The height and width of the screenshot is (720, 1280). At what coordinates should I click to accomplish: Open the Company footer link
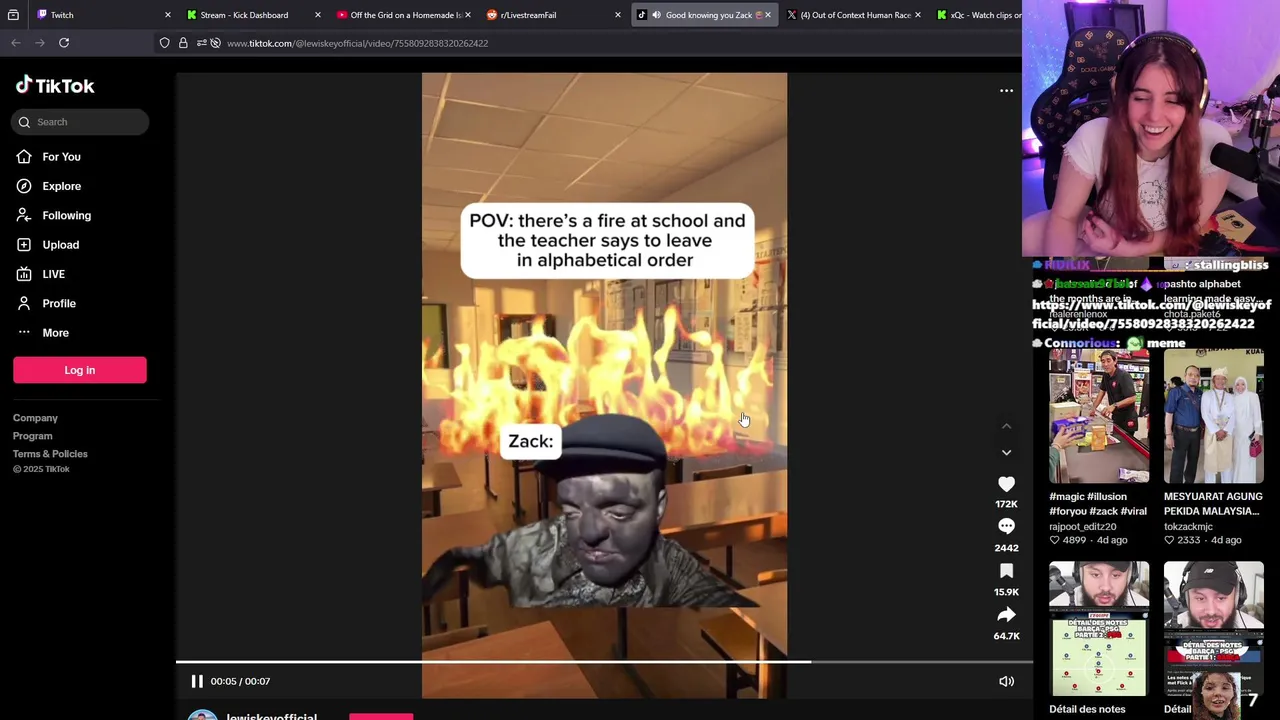35,418
